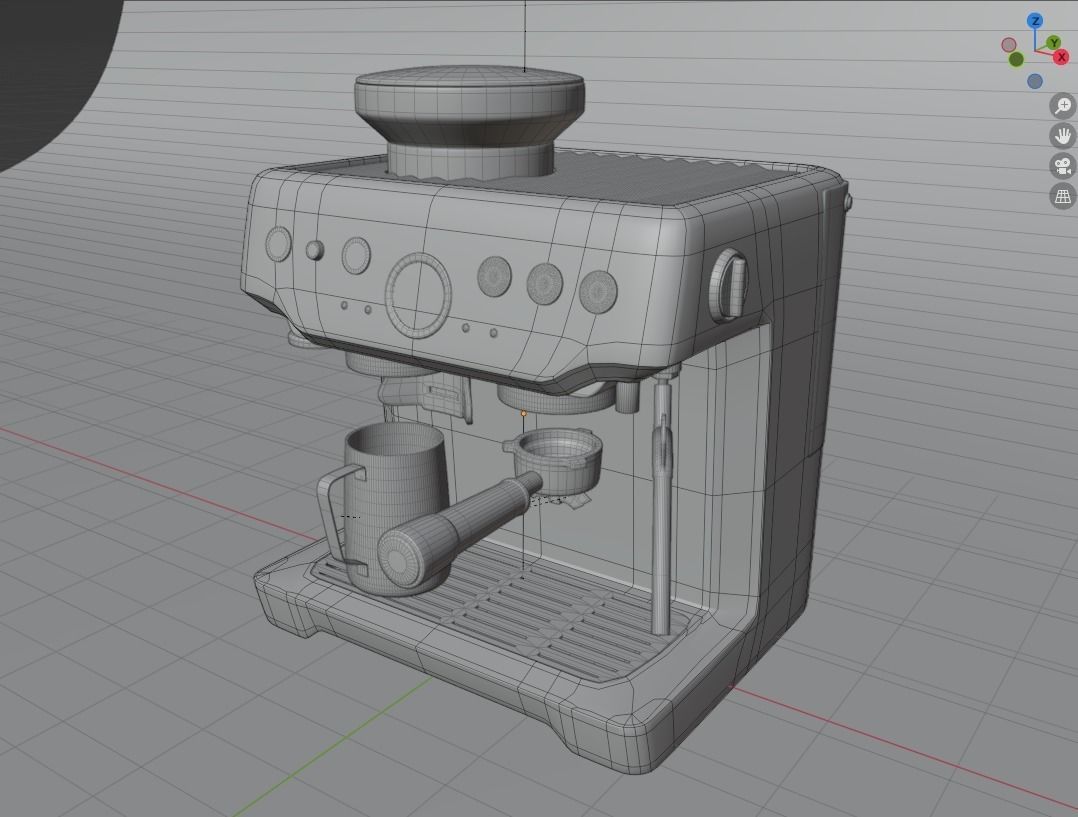Viewport: 1078px width, 817px height.
Task: Click the magnifier zoom viewport icon
Action: tap(1063, 106)
